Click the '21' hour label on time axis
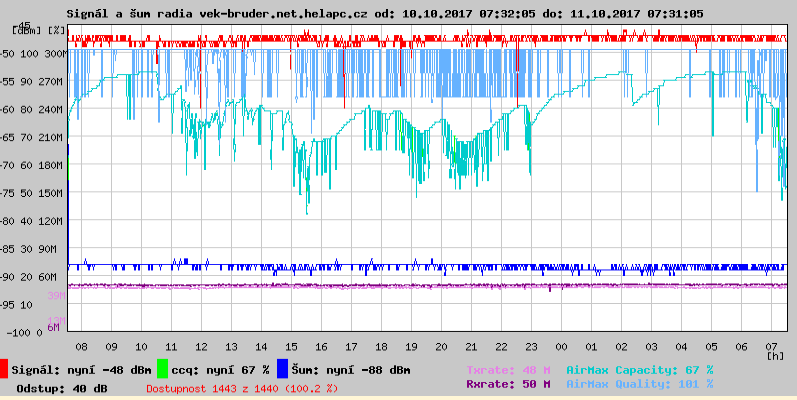 [471, 347]
